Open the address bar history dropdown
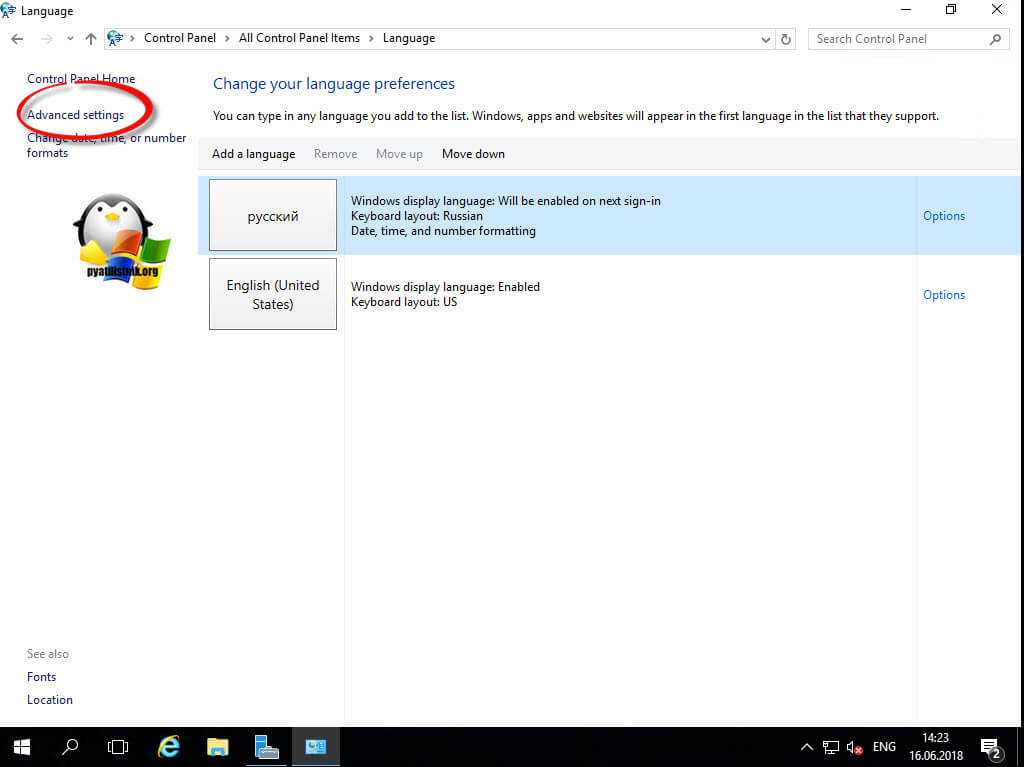The image size is (1024, 767). (766, 39)
